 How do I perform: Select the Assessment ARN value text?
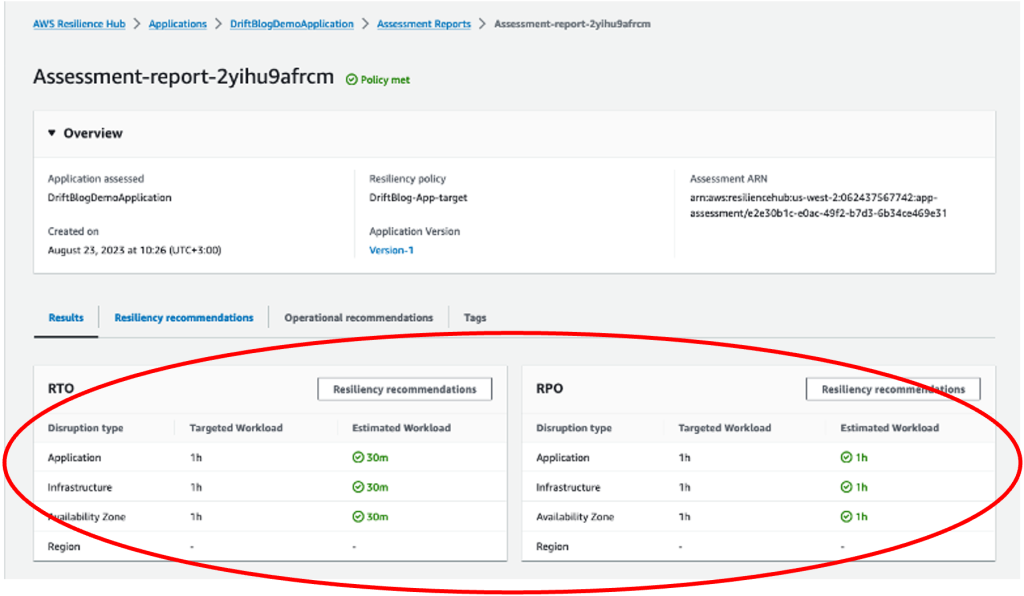[818, 205]
